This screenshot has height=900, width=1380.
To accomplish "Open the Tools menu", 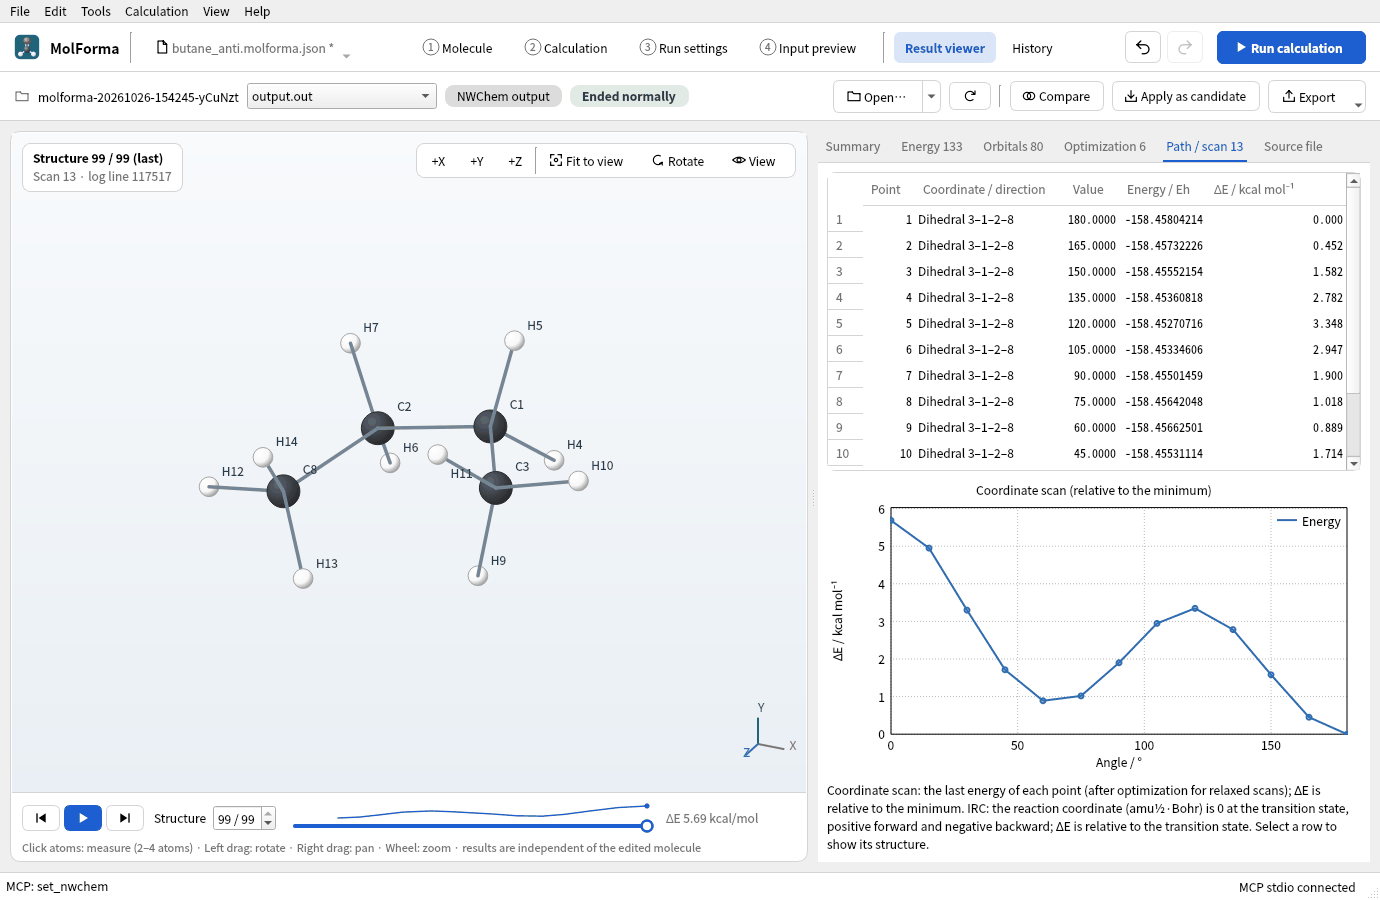I will point(96,11).
